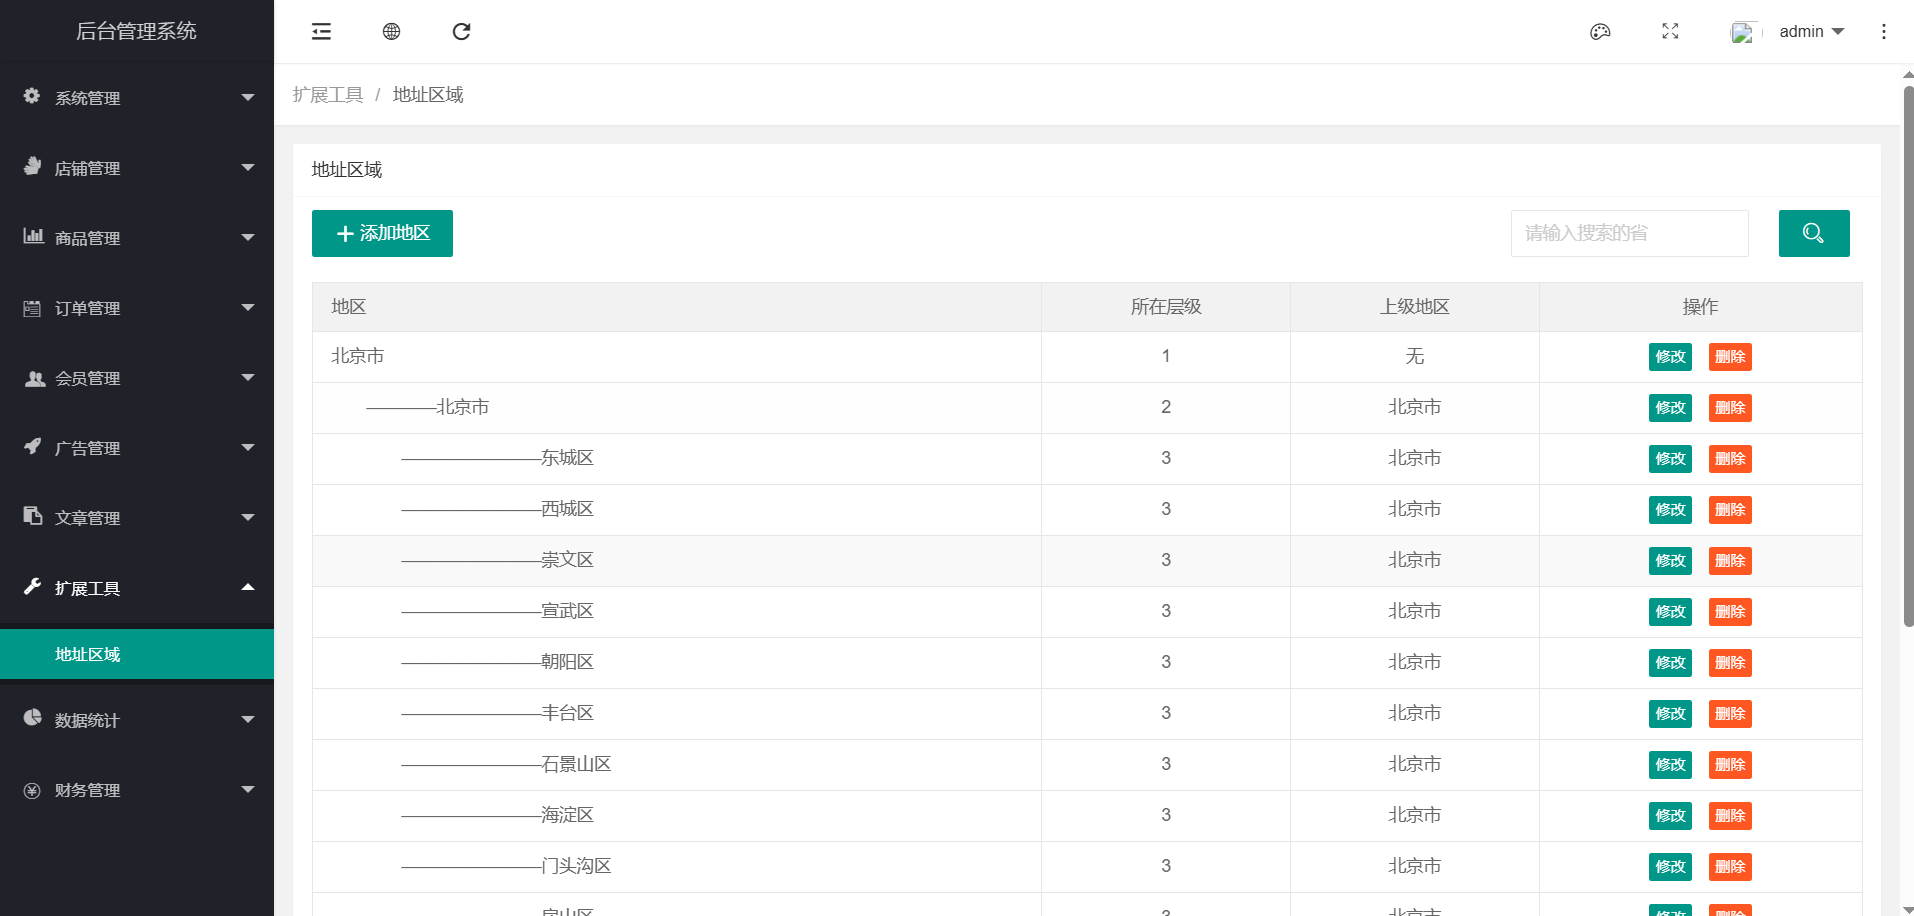Click the refresh icon in the top bar

pos(461,32)
